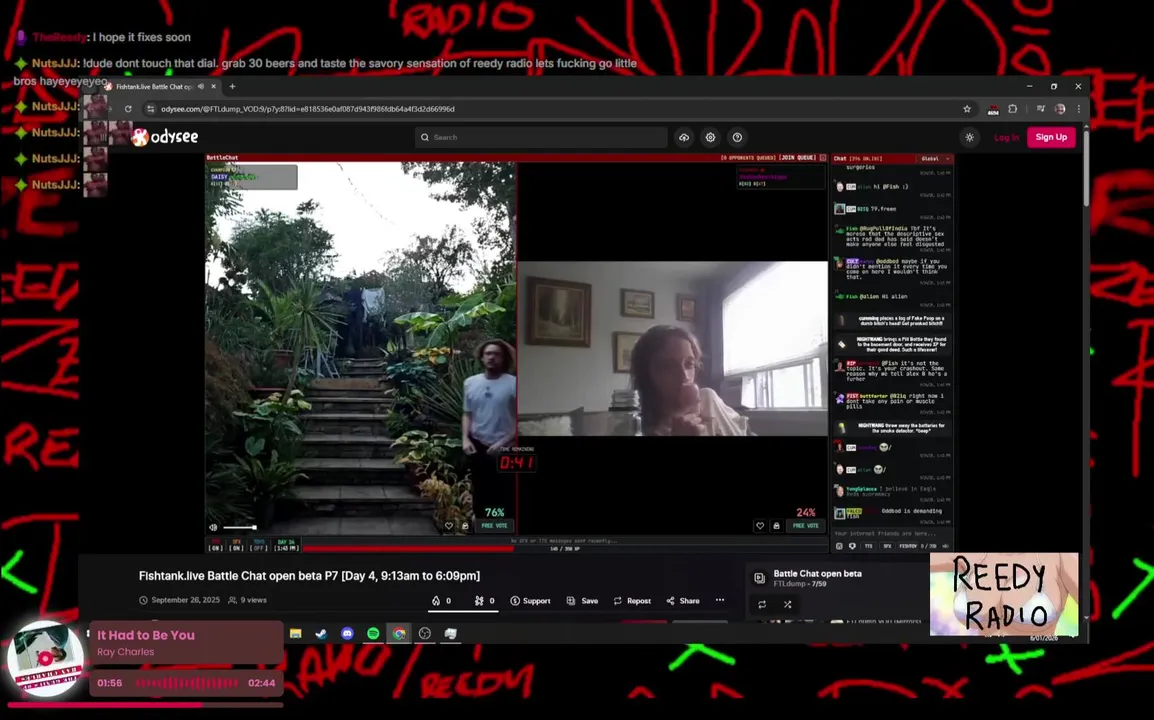
Task: Toggle playlist loop icon
Action: tap(762, 604)
